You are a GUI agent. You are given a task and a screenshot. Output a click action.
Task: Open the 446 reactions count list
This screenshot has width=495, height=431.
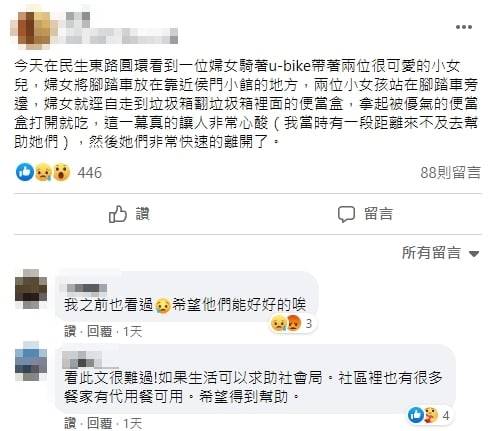coord(90,173)
